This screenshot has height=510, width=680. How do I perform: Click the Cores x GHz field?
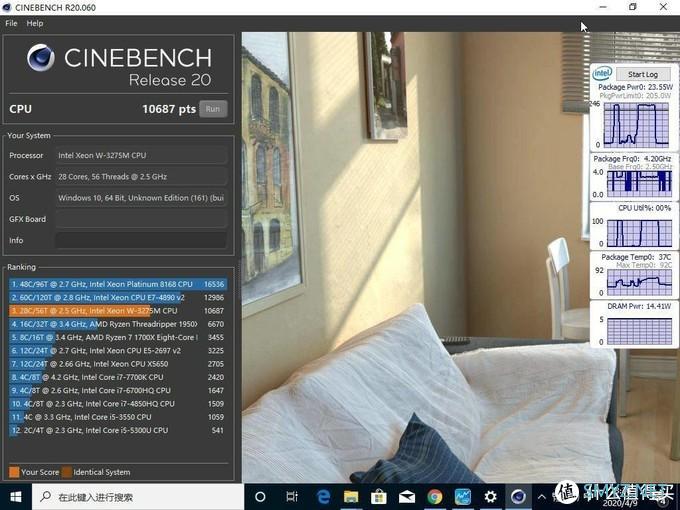[x=141, y=177]
